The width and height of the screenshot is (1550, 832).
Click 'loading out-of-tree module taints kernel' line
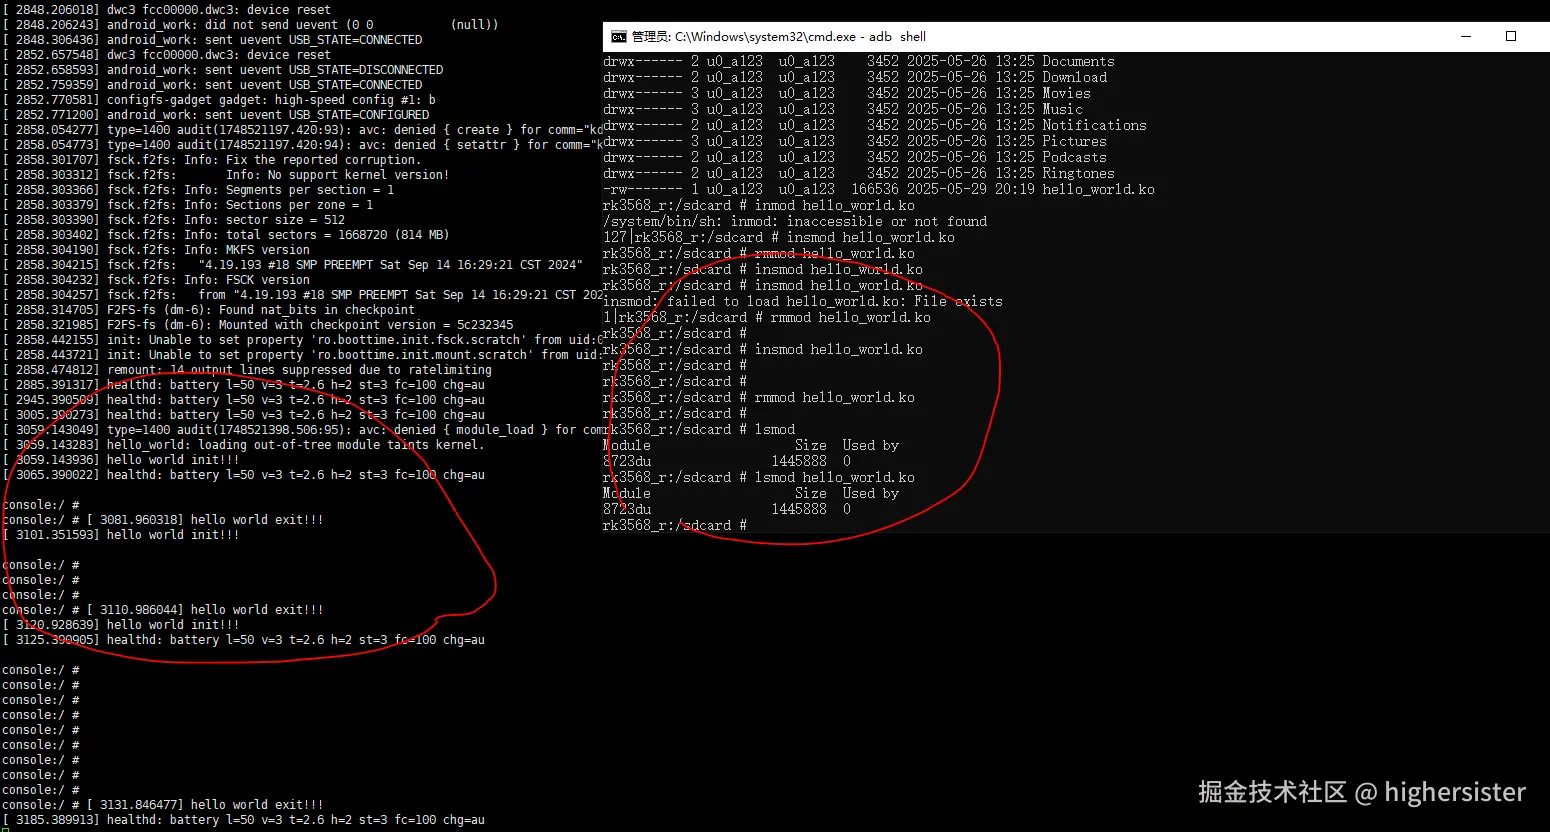243,444
